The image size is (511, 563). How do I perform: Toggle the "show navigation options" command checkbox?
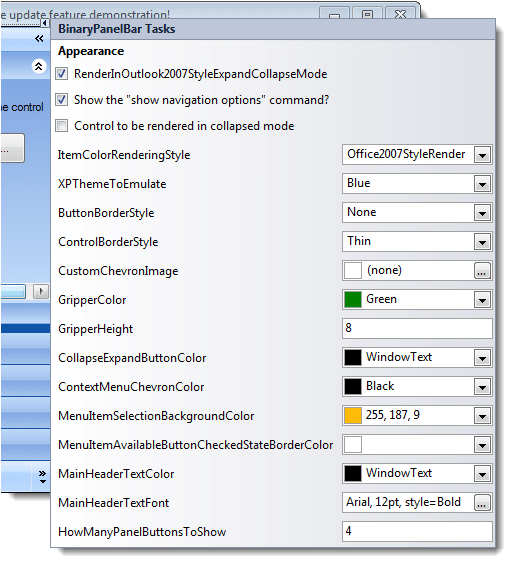point(61,100)
